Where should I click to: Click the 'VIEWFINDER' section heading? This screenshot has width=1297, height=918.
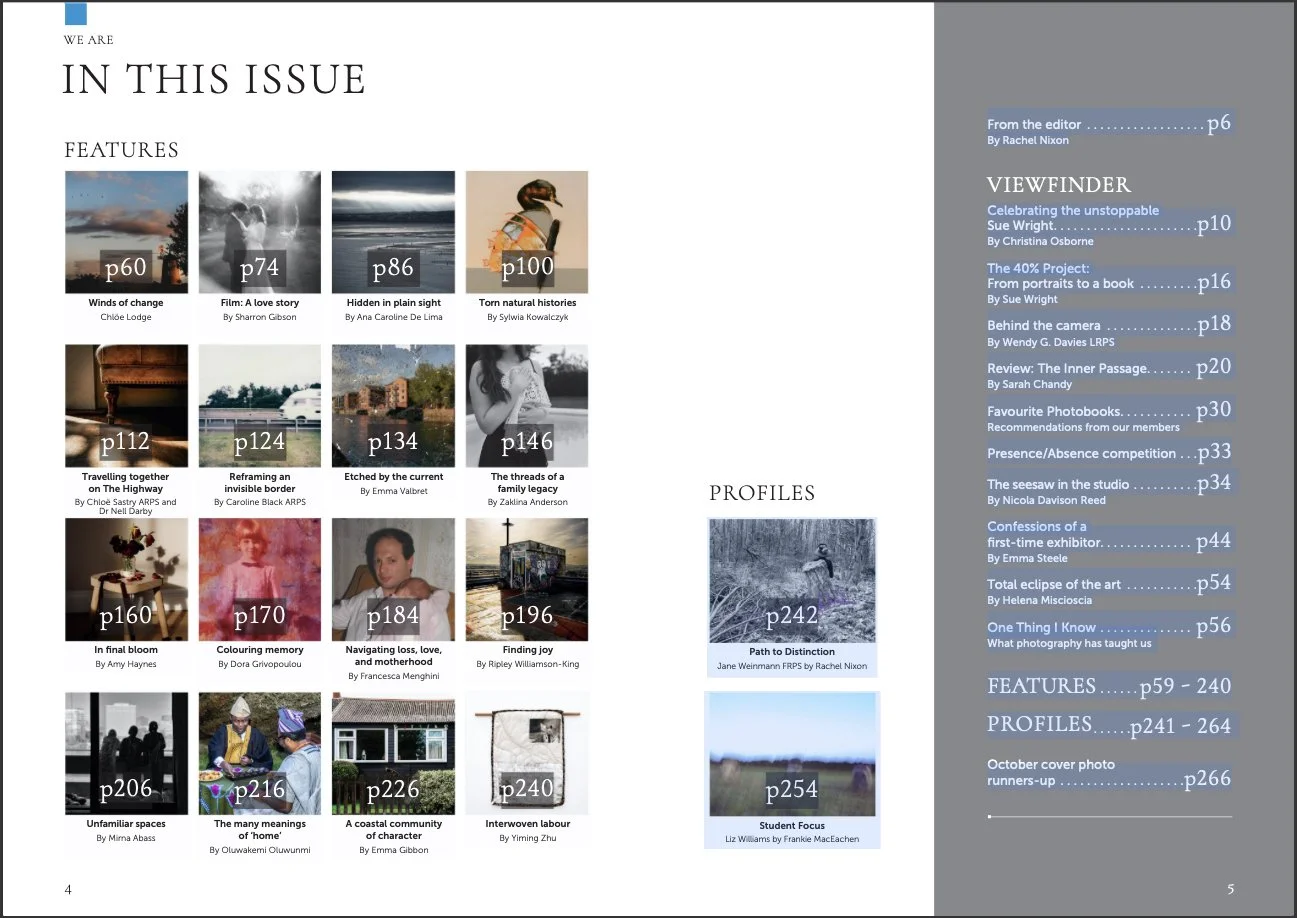(x=1059, y=185)
